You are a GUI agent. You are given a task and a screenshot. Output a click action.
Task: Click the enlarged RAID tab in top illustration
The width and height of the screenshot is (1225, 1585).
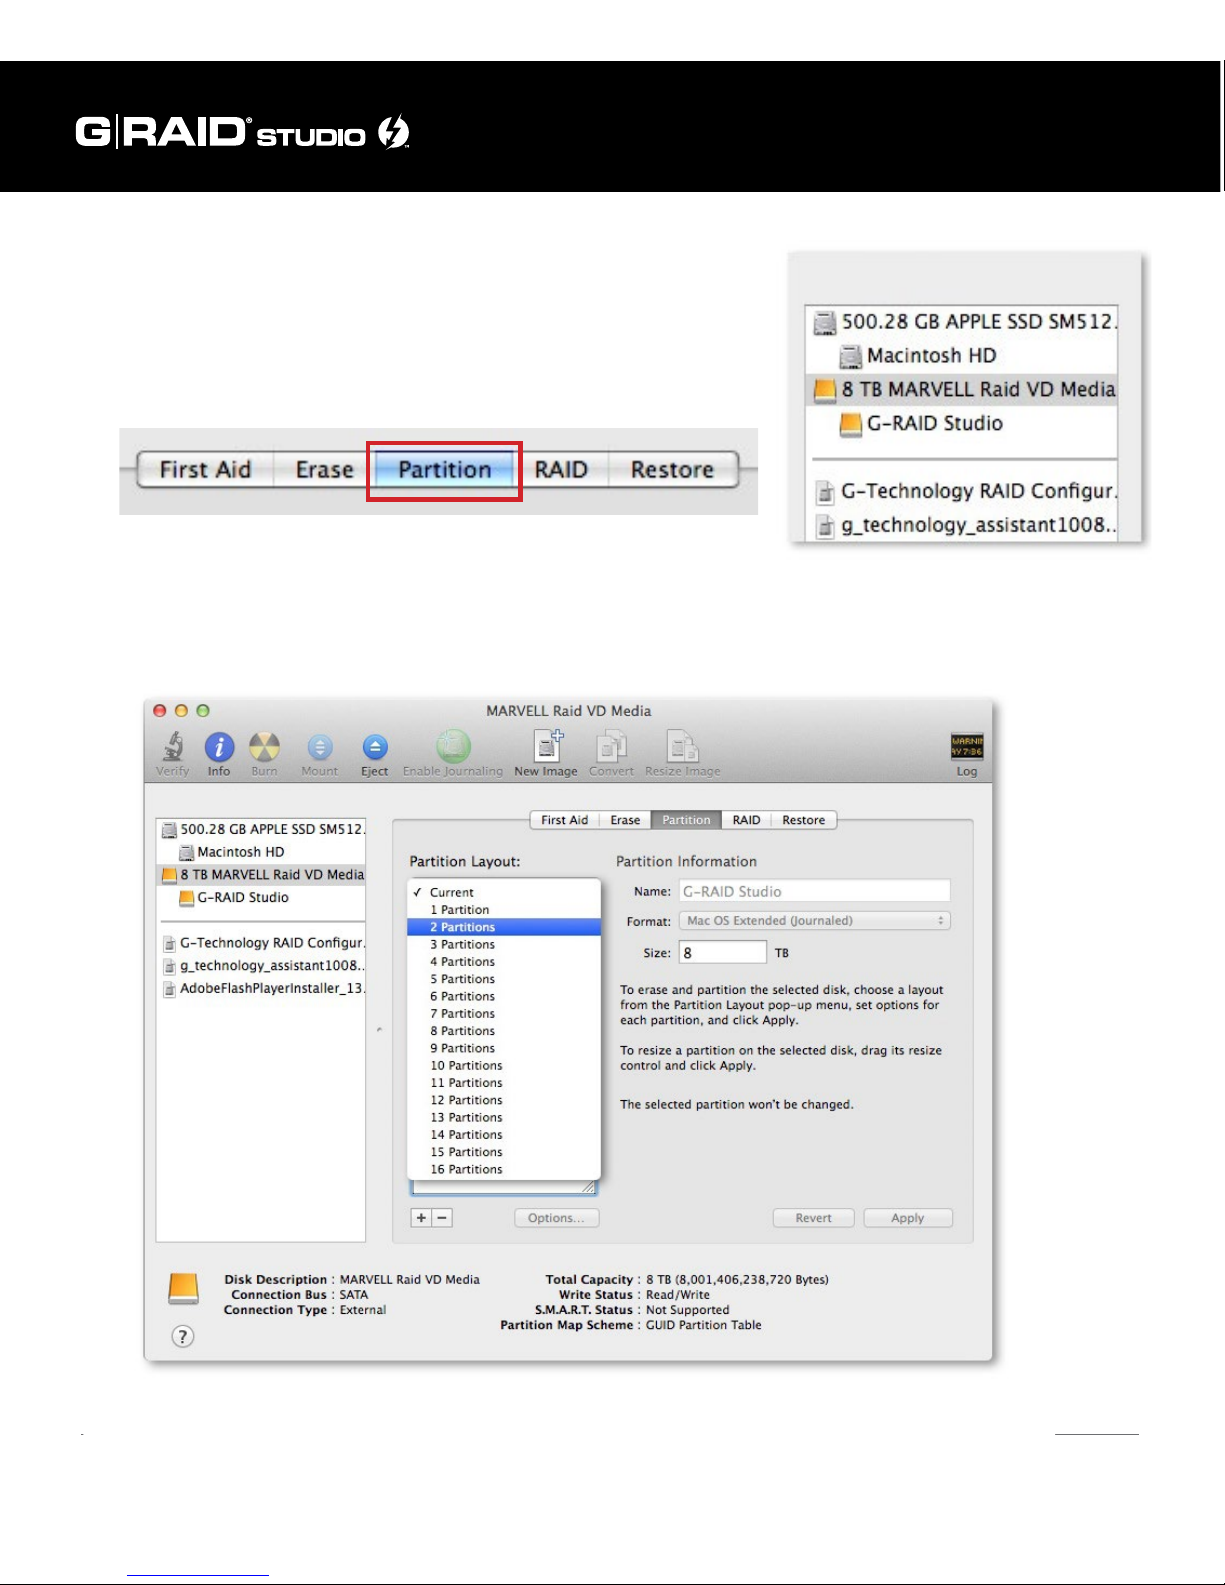[561, 470]
